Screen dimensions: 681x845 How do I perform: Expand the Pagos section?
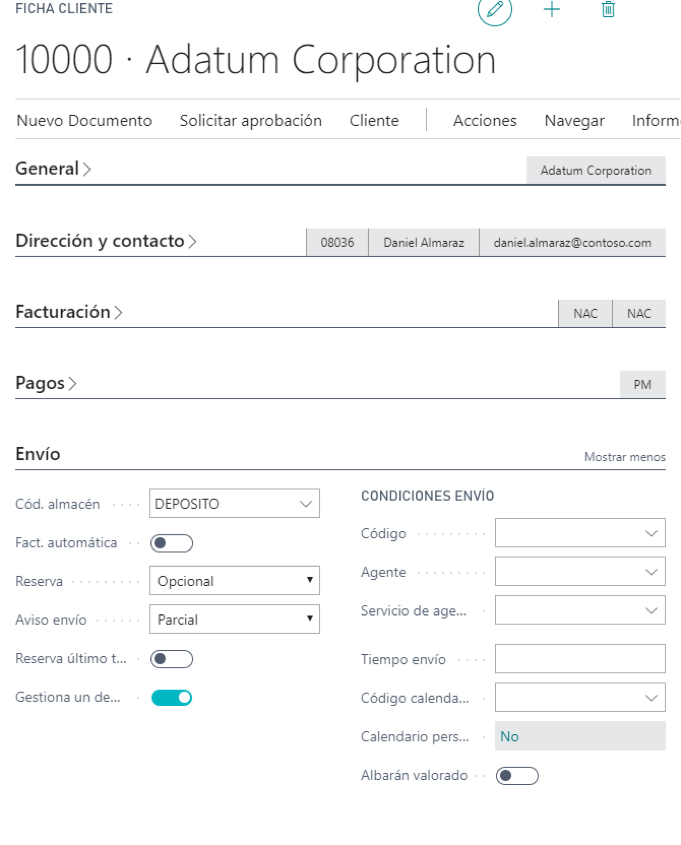click(x=46, y=383)
